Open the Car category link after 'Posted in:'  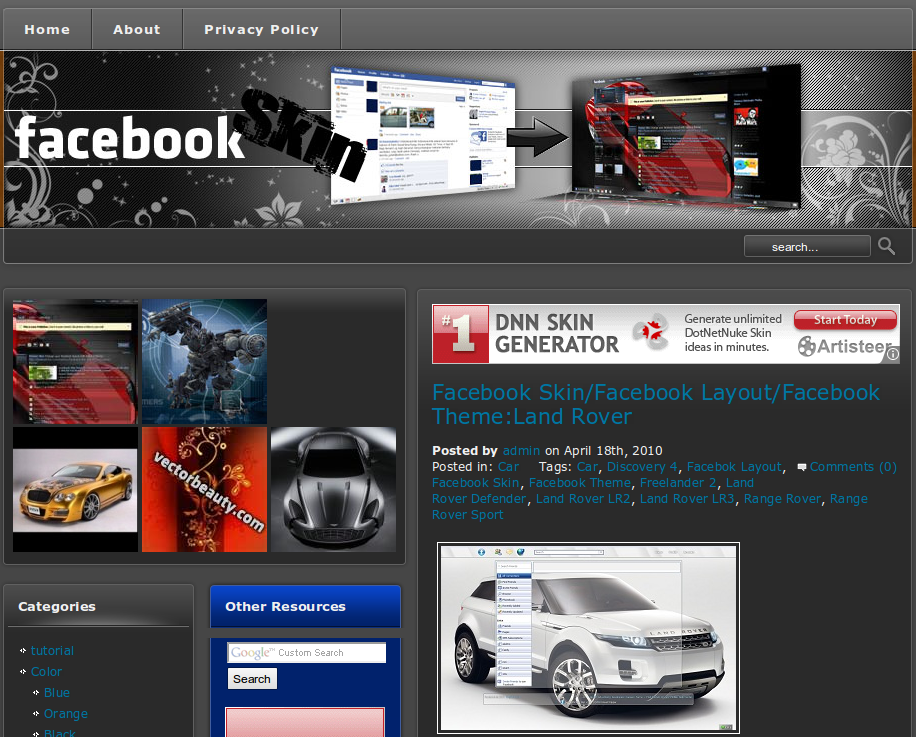click(x=508, y=467)
